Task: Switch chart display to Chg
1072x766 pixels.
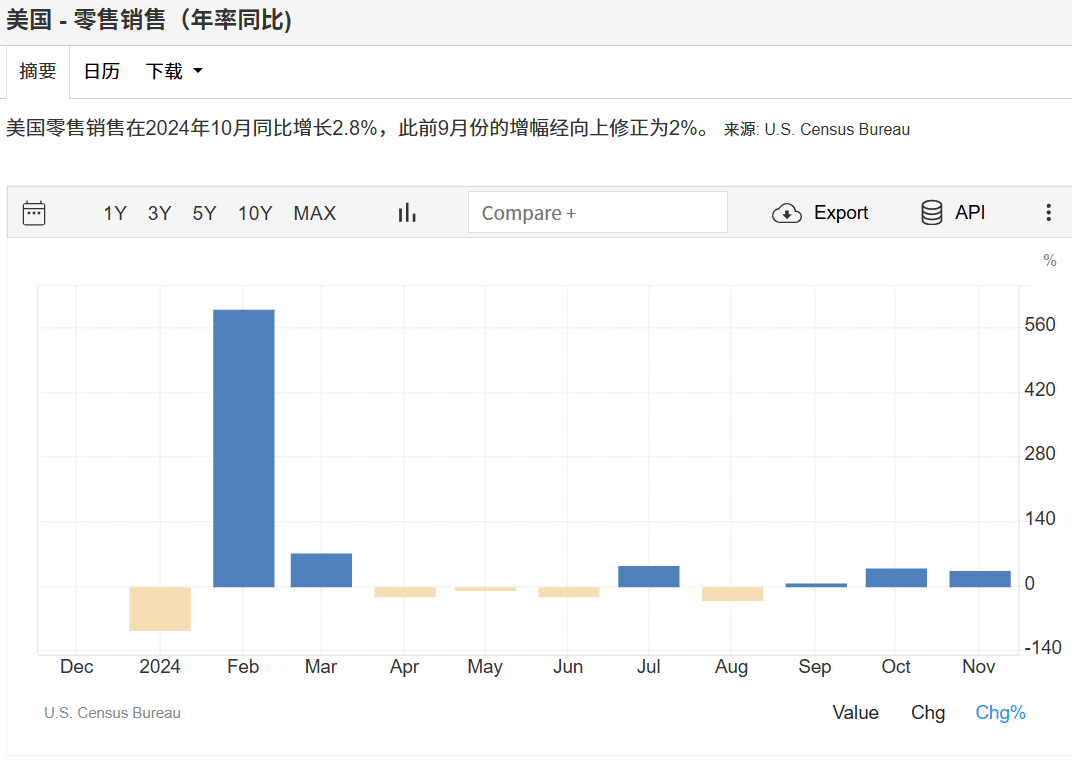Action: coord(928,713)
